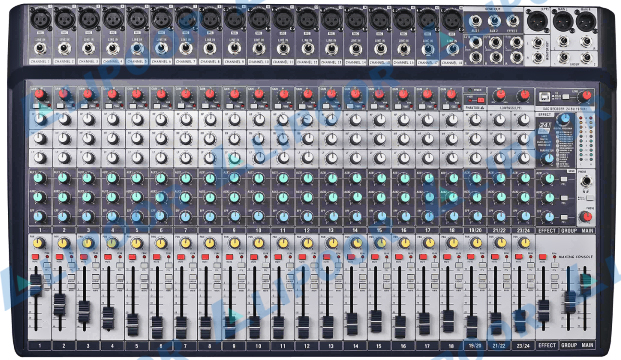Toggle the red phantom power switch

pos(481,100)
